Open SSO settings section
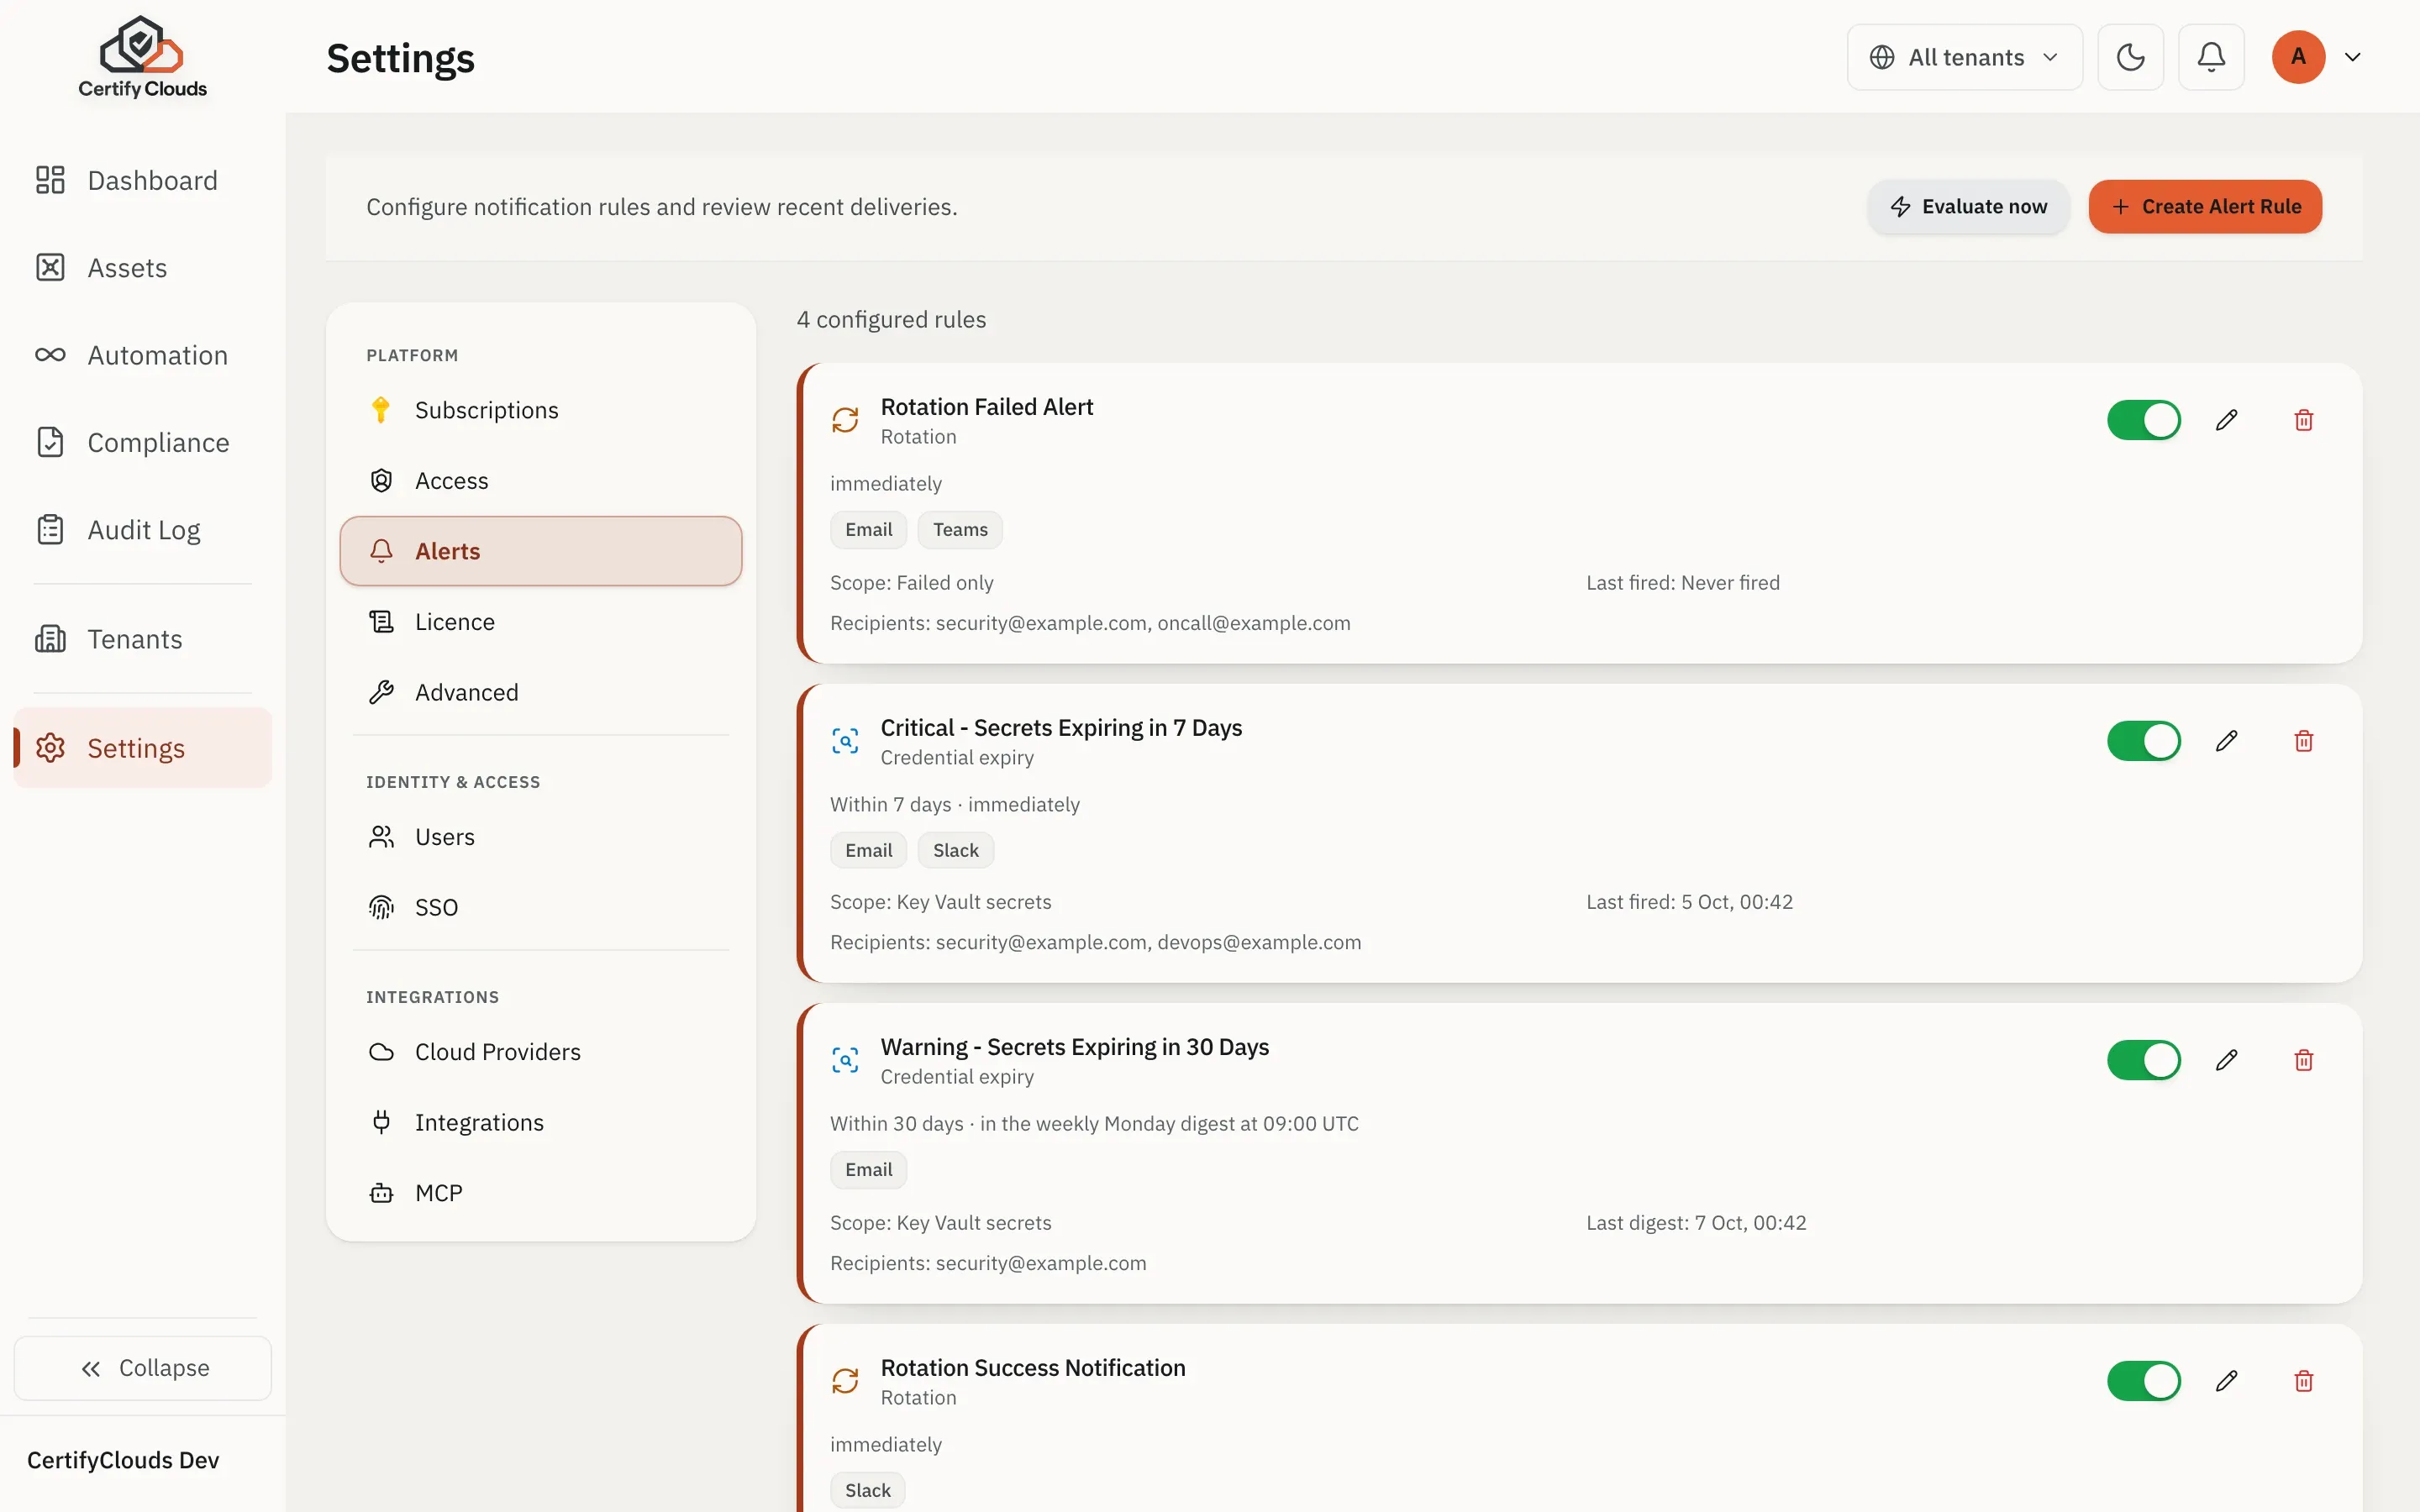The image size is (2420, 1512). 541,907
